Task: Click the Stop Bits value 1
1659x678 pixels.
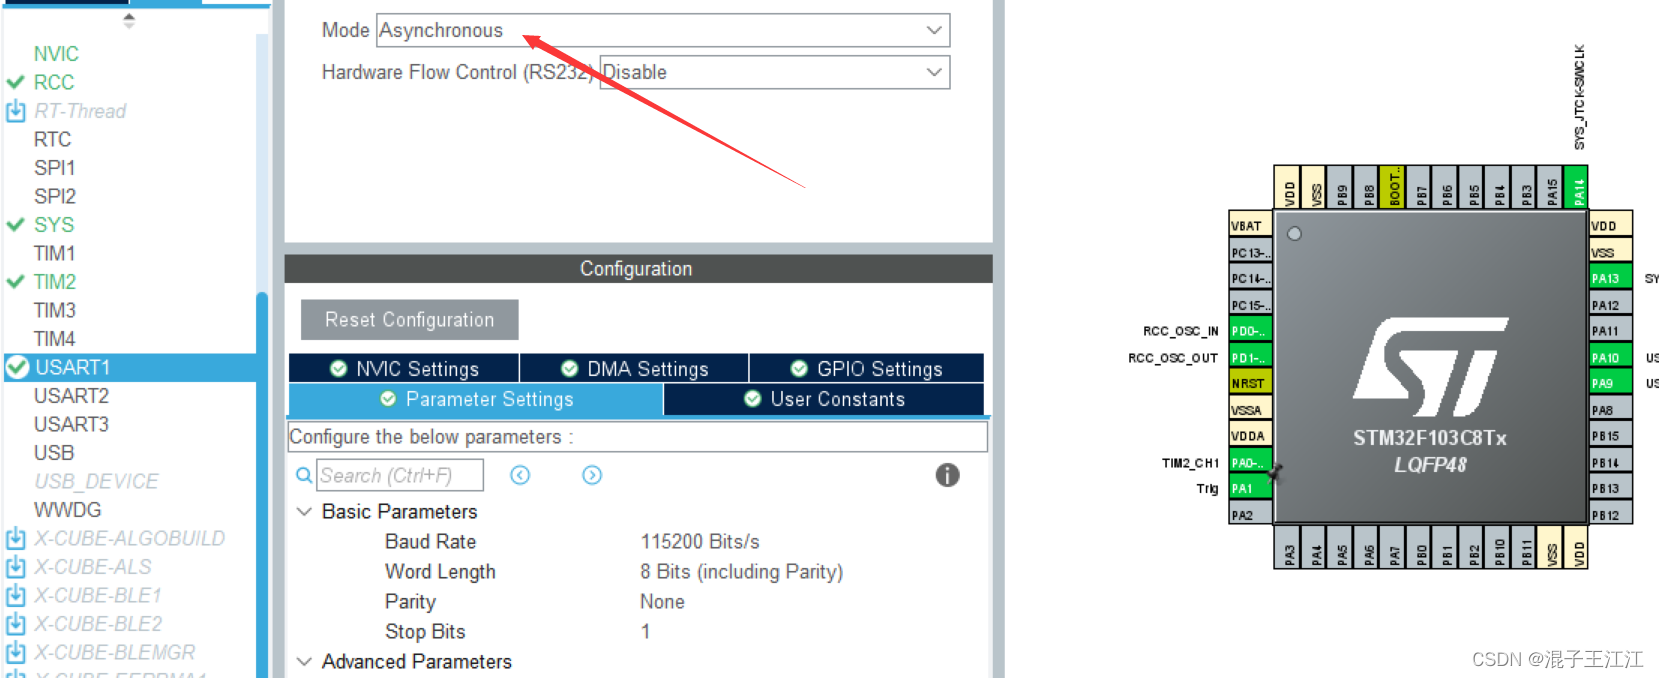Action: pos(646,631)
